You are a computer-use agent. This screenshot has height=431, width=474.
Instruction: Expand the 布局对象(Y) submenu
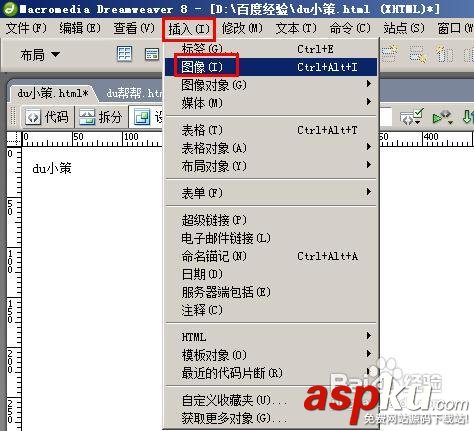click(271, 166)
